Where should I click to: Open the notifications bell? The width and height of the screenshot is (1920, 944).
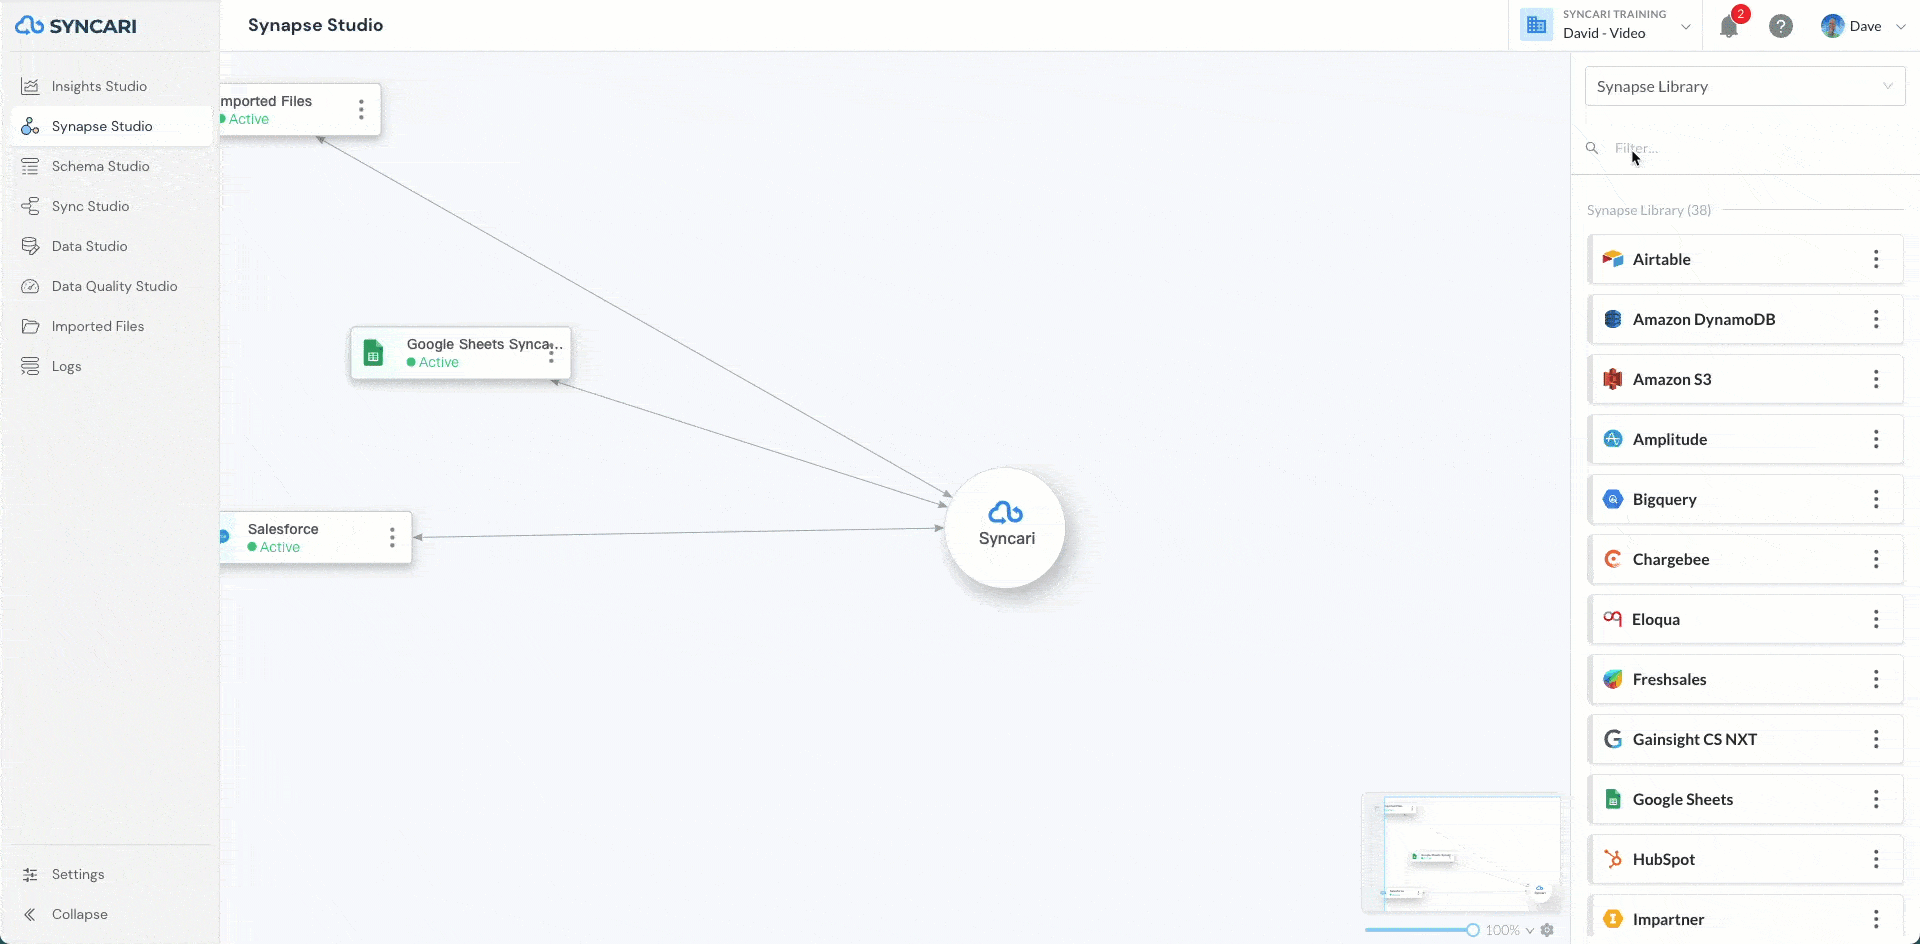click(1729, 27)
